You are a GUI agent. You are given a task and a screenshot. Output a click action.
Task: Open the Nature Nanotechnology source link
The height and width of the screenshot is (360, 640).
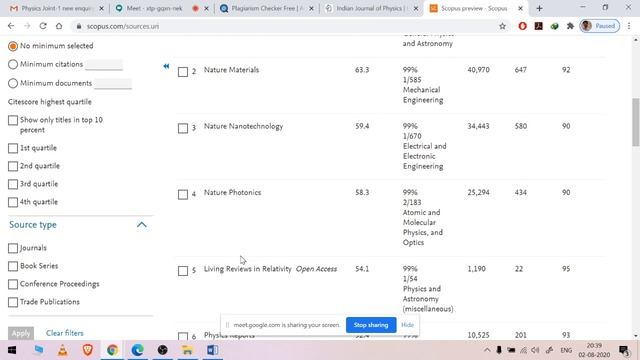click(243, 126)
